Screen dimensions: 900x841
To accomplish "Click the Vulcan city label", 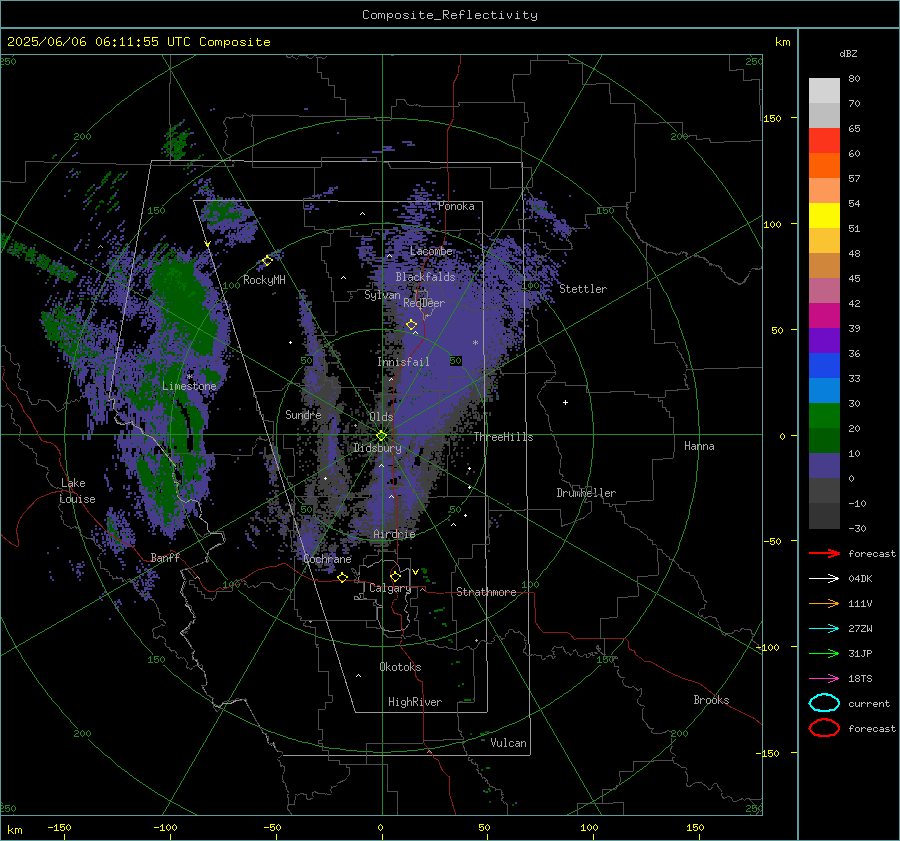I will pos(508,743).
